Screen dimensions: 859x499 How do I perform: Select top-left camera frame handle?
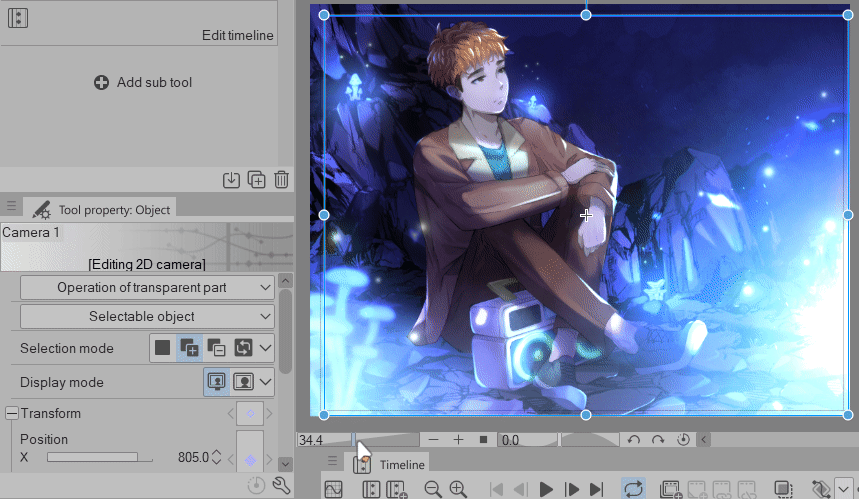pyautogui.click(x=324, y=15)
